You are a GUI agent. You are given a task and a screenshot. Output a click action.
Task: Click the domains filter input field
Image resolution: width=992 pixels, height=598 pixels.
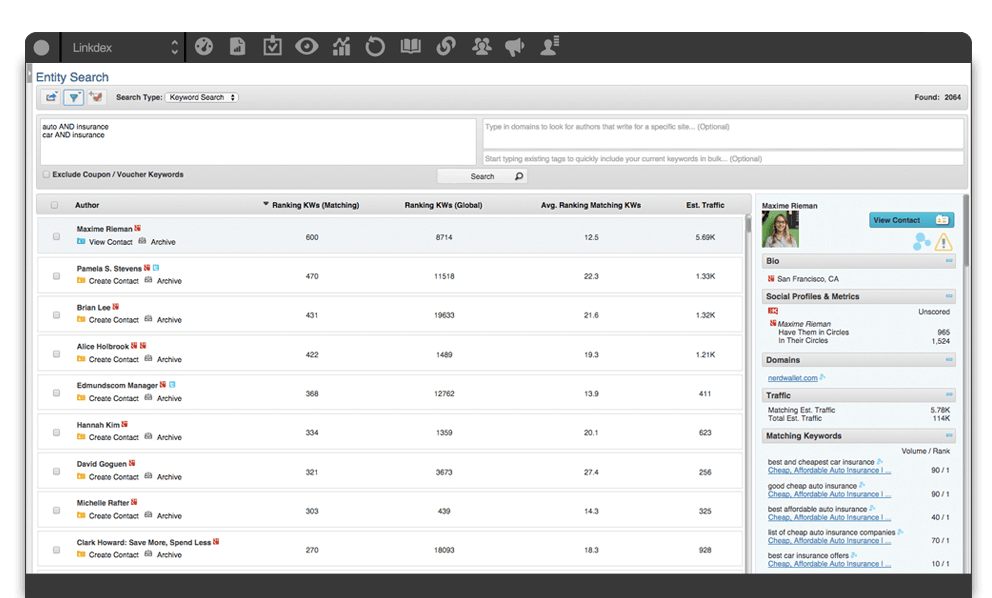point(723,134)
